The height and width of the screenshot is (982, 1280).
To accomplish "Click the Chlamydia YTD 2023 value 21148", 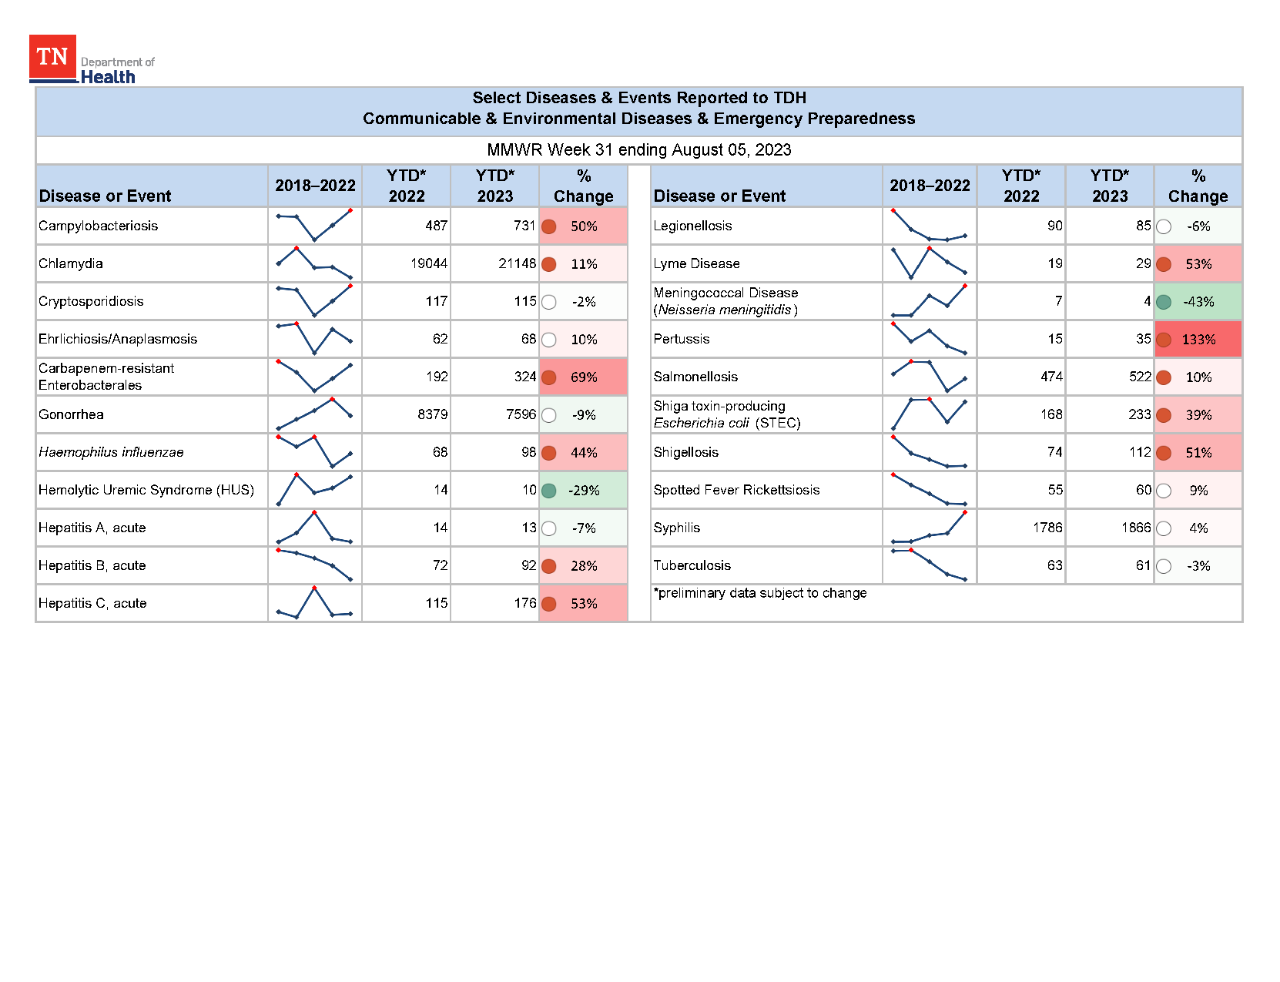I will pos(517,264).
